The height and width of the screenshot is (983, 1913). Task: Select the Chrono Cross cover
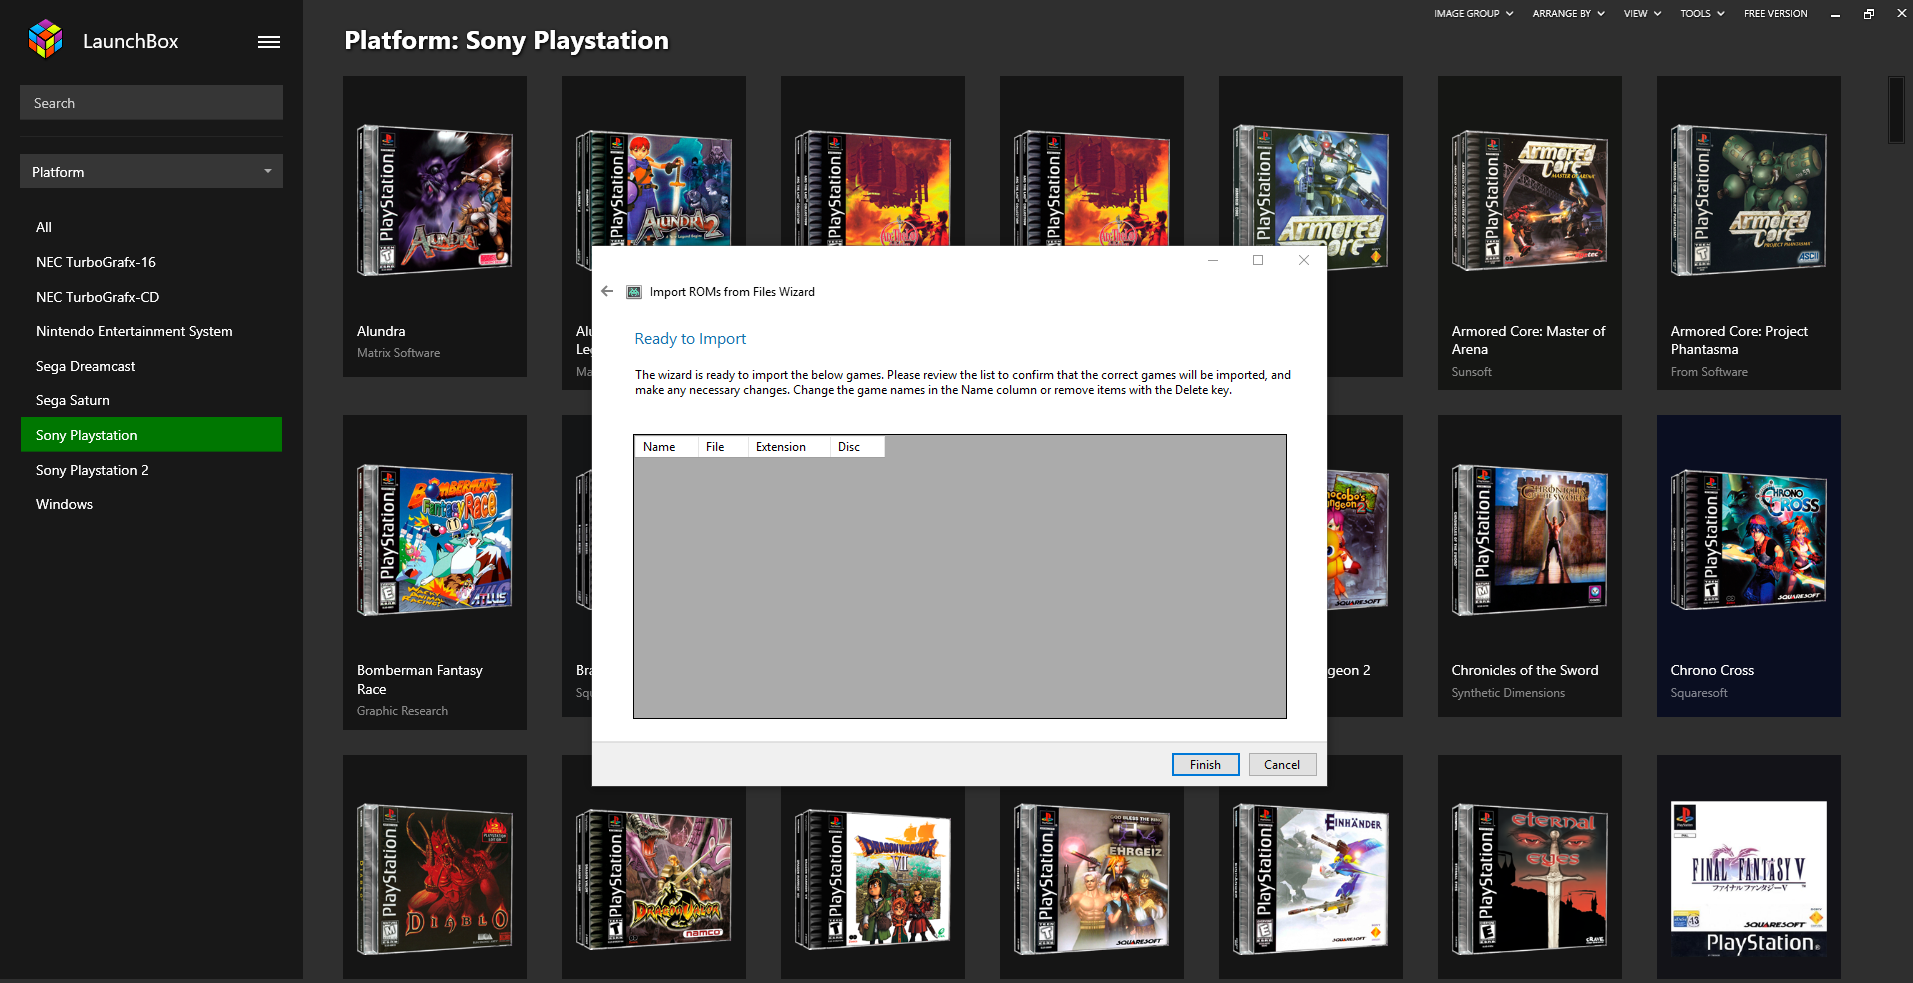tap(1749, 540)
